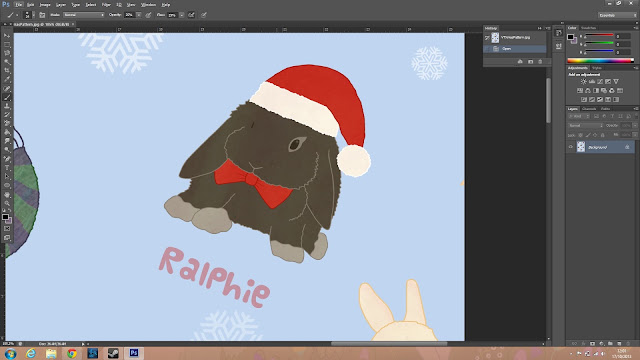Open the layer blend mode dropdown
The image size is (640, 360).
point(586,126)
